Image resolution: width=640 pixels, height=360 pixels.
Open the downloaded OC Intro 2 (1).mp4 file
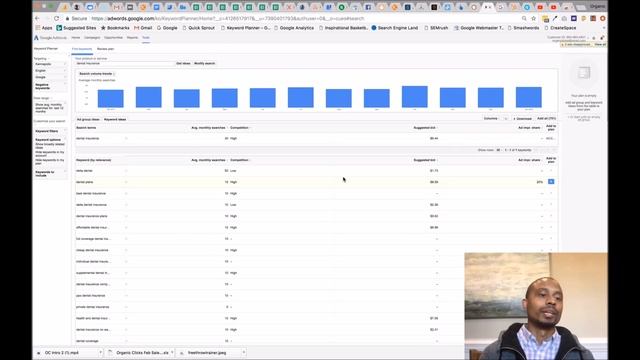[x=62, y=353]
